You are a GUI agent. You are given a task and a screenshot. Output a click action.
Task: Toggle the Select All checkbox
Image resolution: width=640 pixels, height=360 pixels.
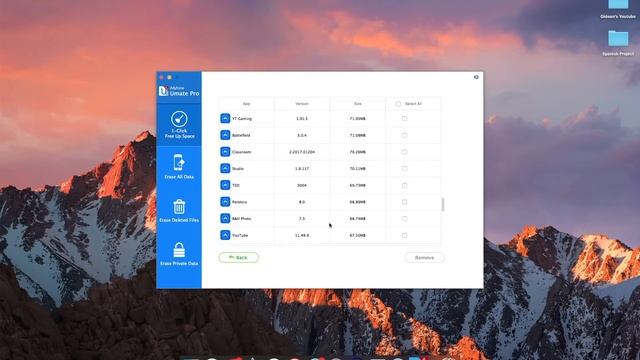pyautogui.click(x=398, y=104)
